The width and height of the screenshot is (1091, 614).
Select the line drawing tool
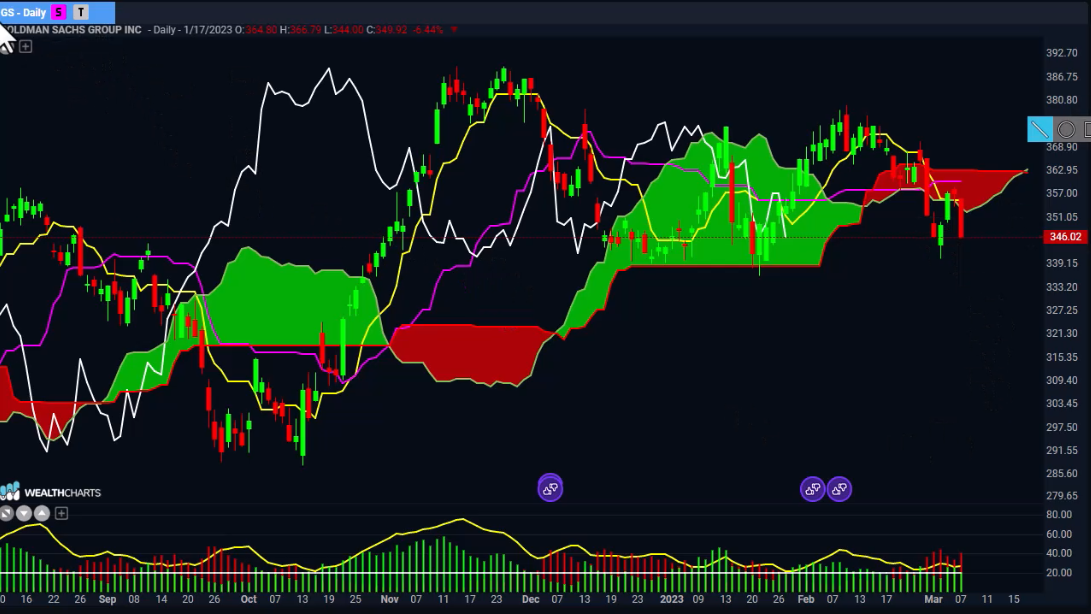[x=1040, y=129]
